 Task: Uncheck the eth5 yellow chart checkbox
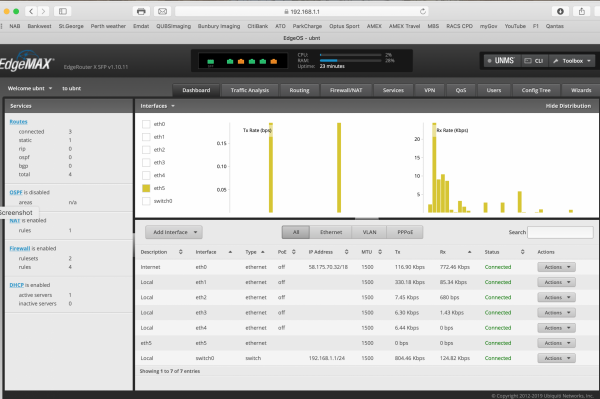click(146, 188)
